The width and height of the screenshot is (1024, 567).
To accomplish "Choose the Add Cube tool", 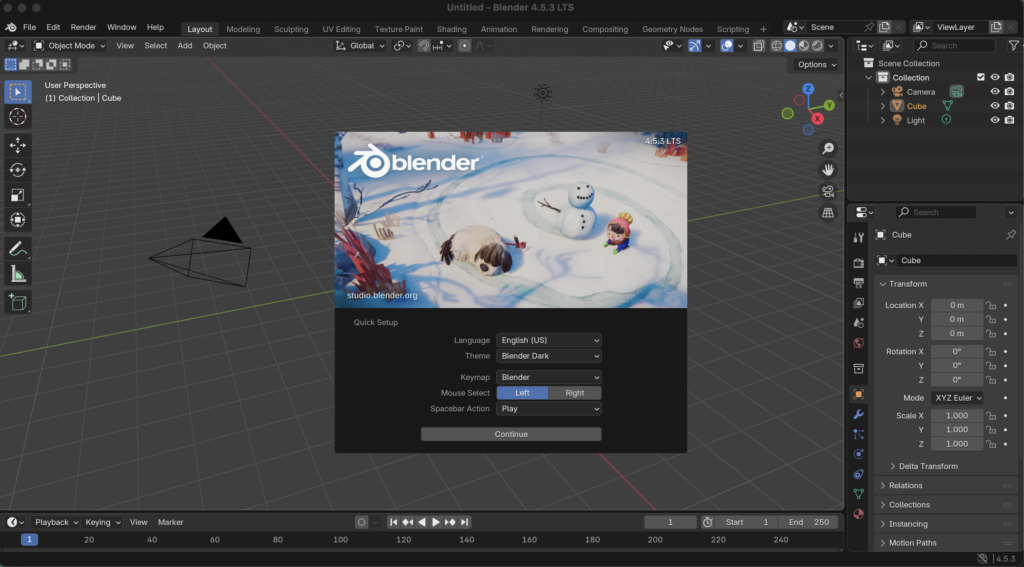I will [x=18, y=302].
